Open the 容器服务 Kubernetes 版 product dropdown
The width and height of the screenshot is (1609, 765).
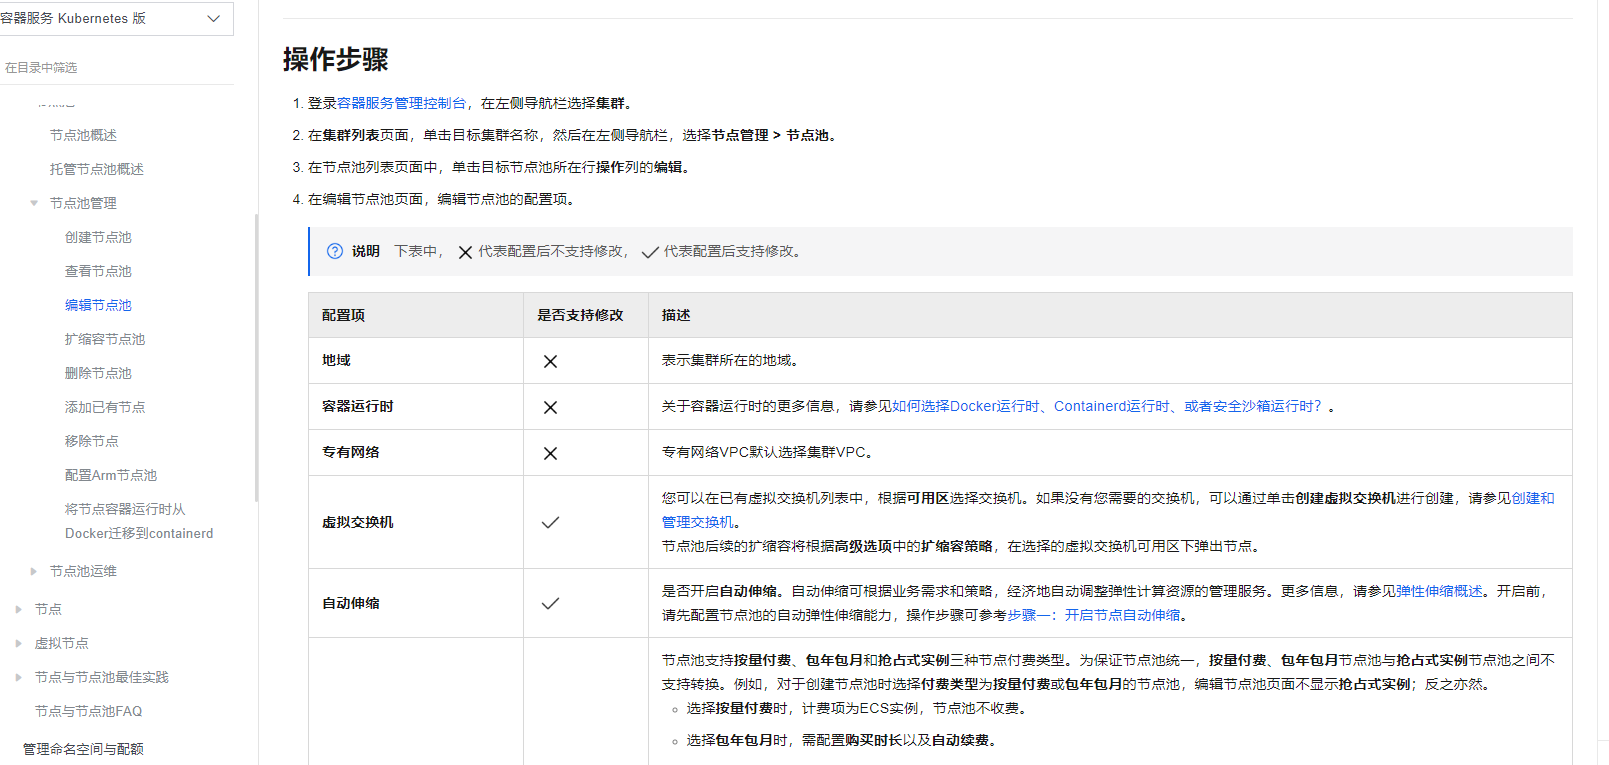pos(115,18)
